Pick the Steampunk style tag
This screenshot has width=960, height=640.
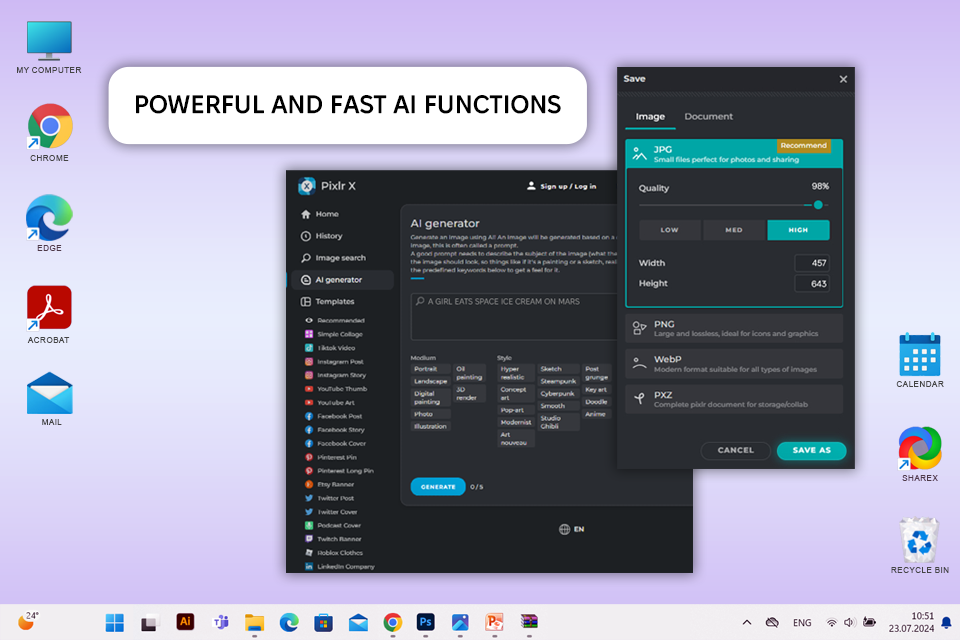(558, 382)
